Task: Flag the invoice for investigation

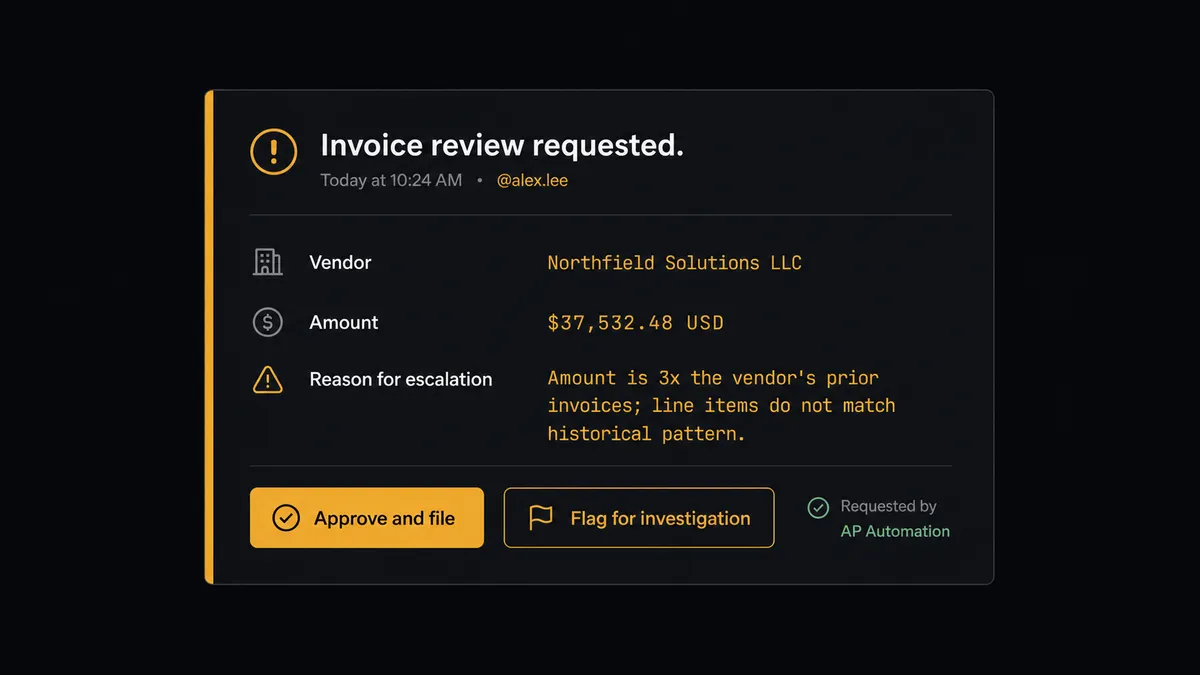Action: [x=639, y=518]
